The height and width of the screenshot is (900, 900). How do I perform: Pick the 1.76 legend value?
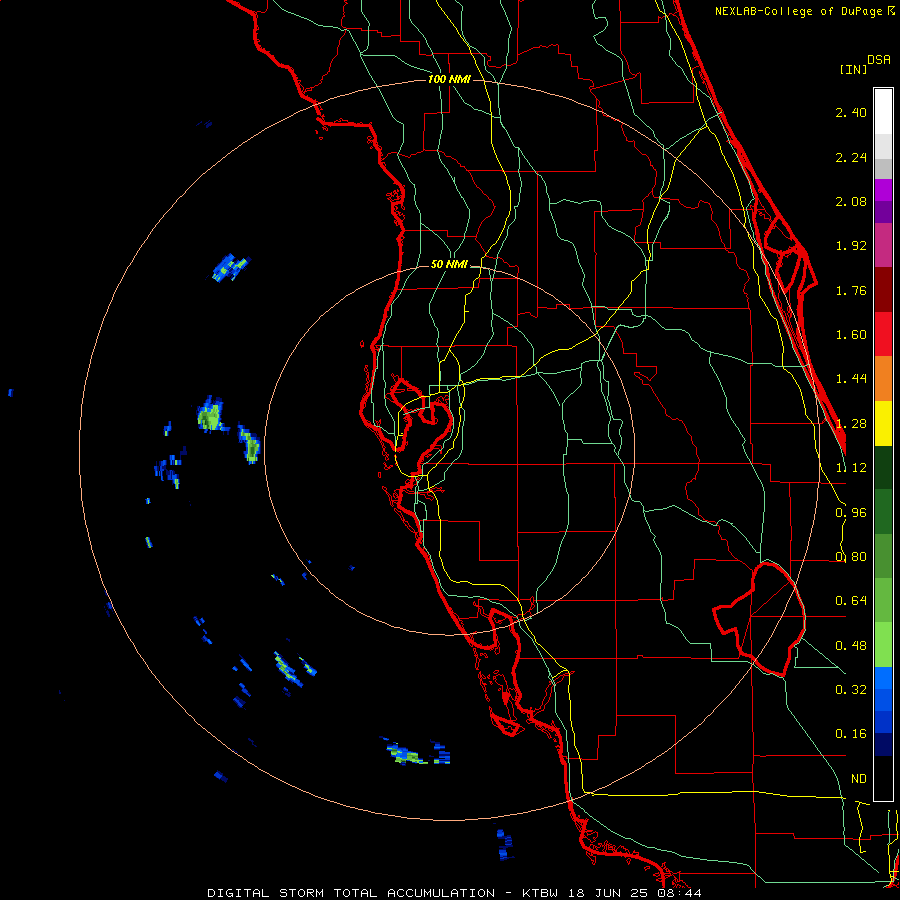click(851, 290)
